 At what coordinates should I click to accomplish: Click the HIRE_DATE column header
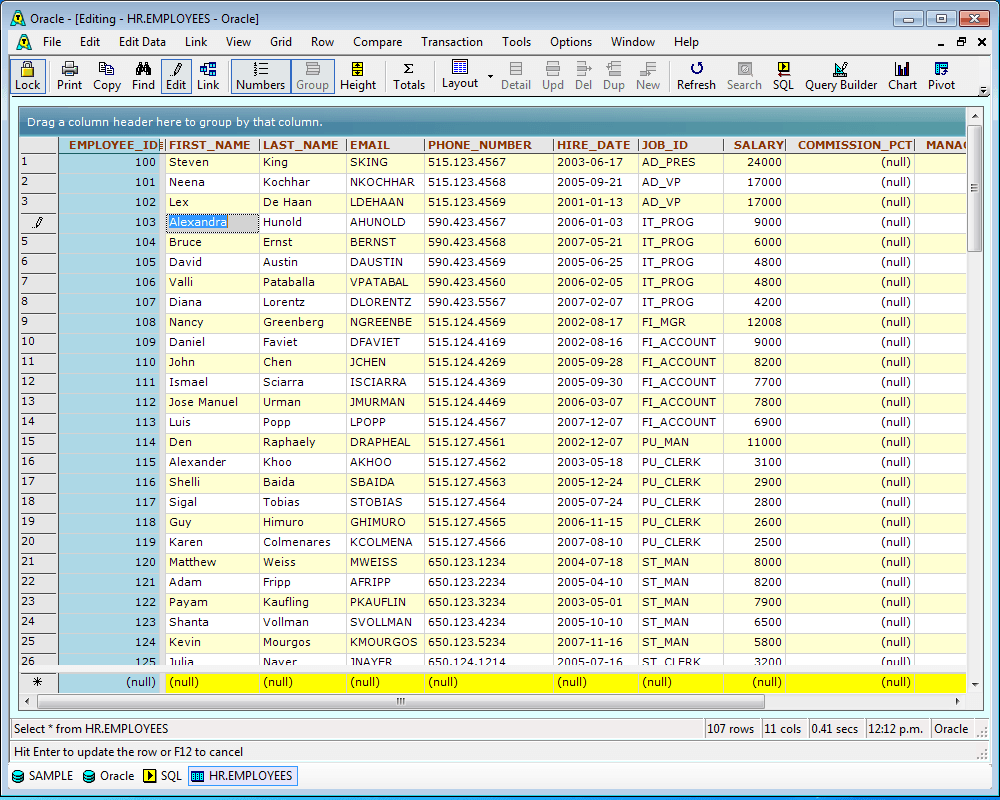click(x=595, y=145)
